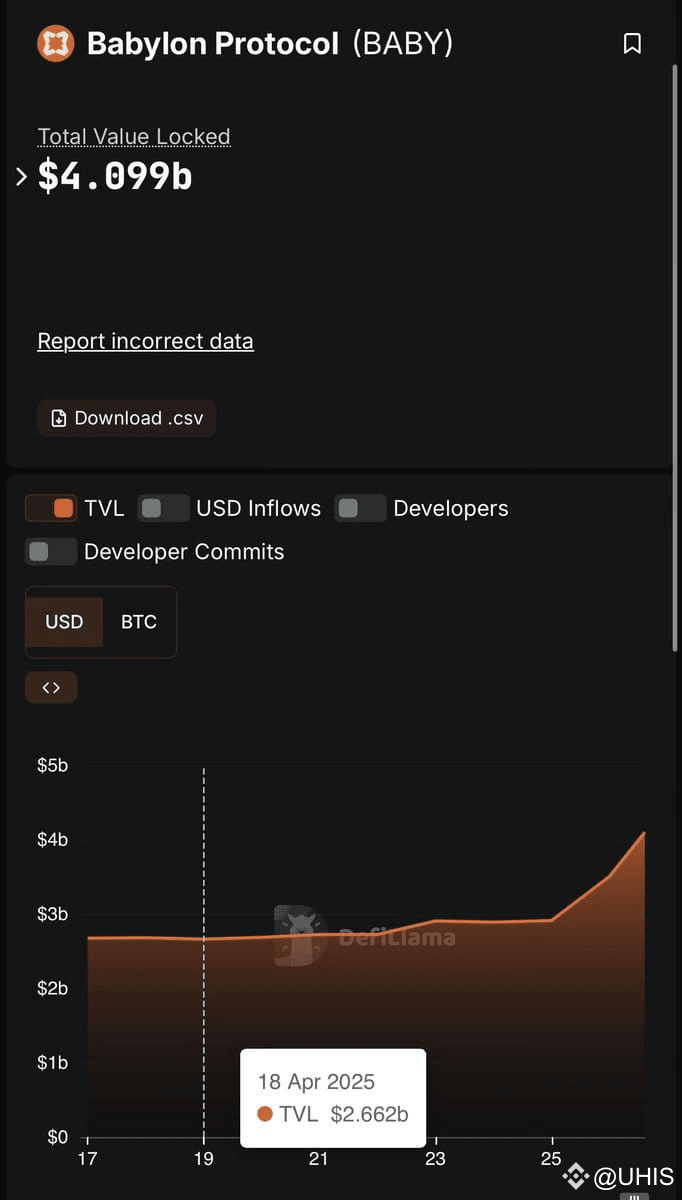Open the embed chart code icon

point(51,687)
